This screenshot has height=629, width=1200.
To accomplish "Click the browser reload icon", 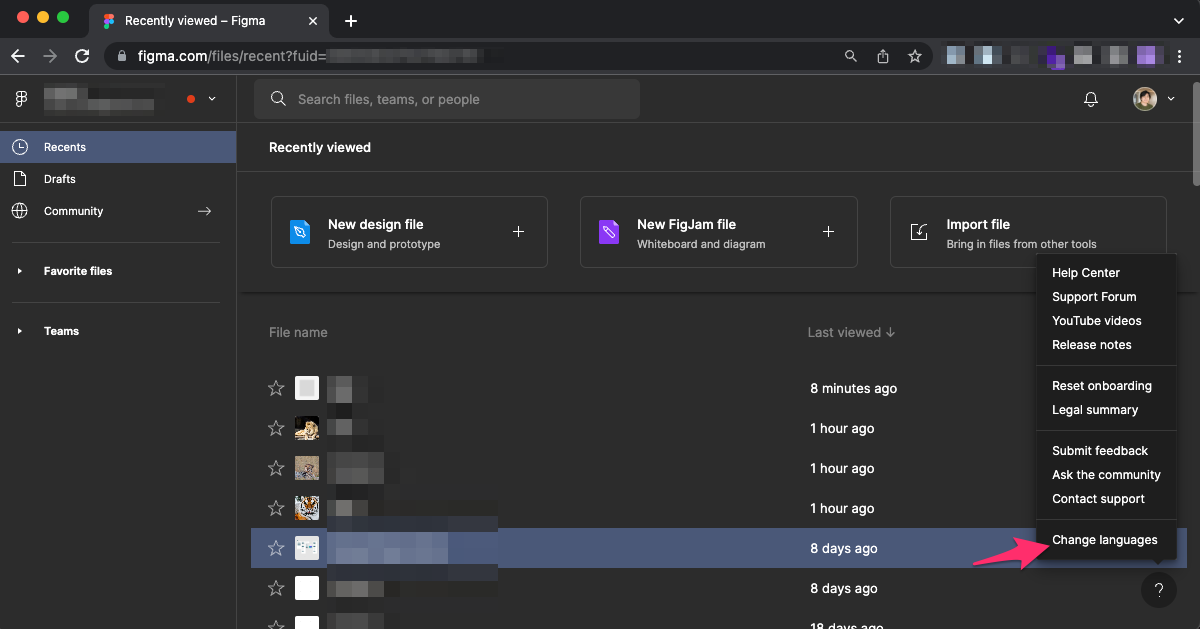I will (82, 56).
